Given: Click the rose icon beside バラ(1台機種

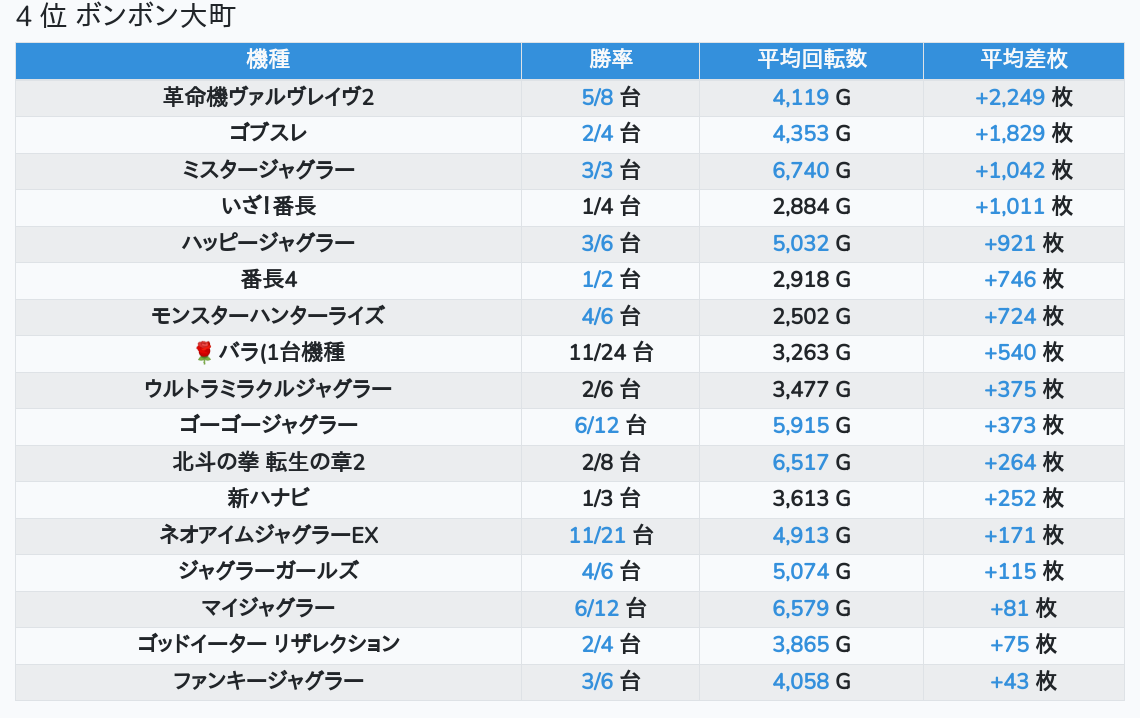Looking at the screenshot, I should 204,352.
